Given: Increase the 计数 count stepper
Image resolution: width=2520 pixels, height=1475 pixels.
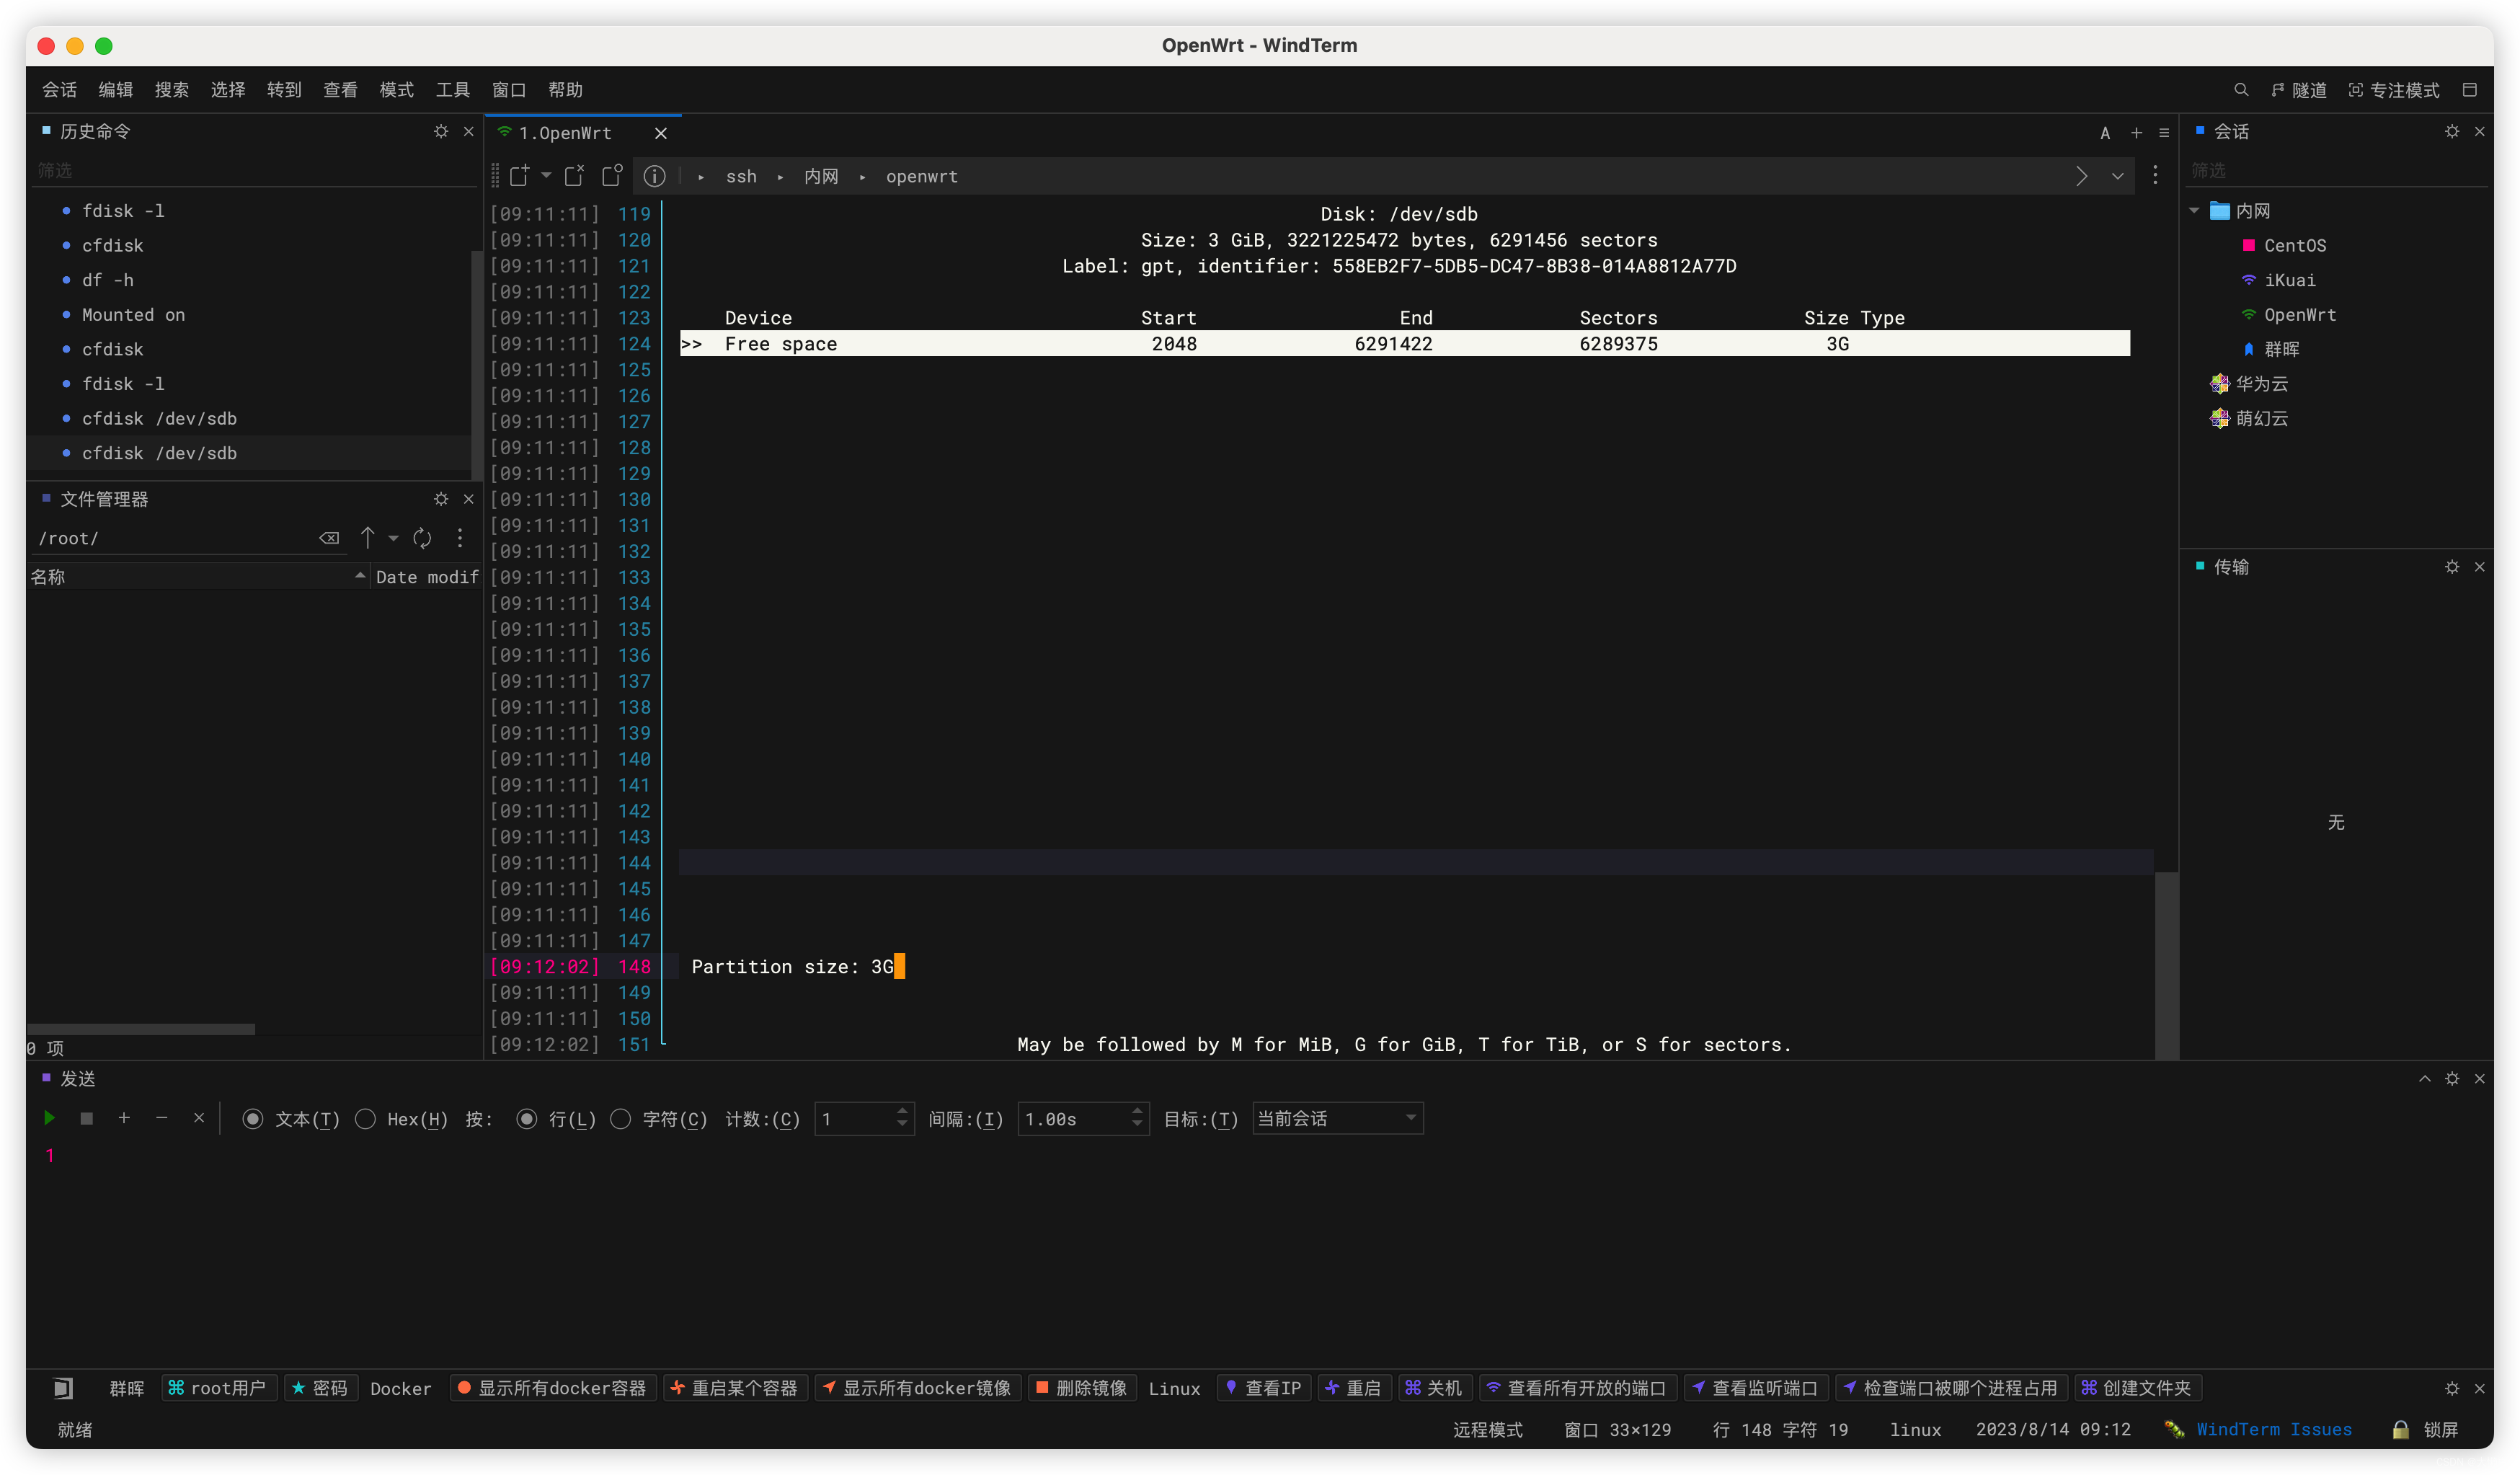Looking at the screenshot, I should point(902,1111).
